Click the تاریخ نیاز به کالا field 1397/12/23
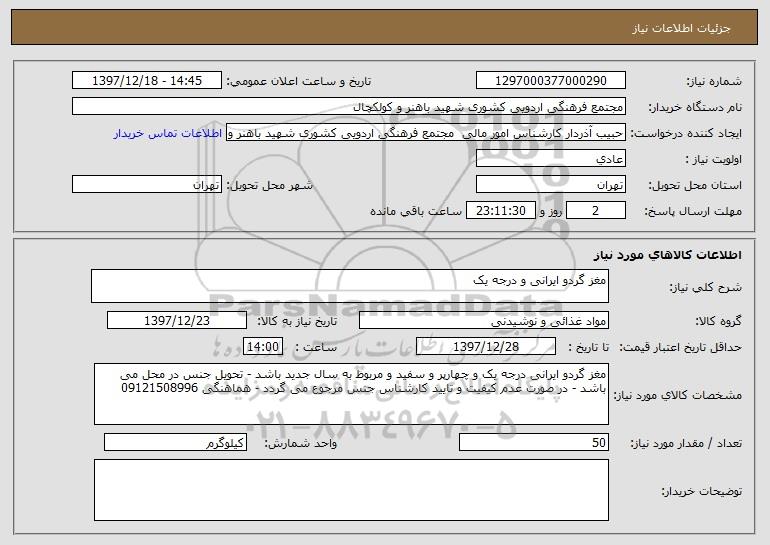The width and height of the screenshot is (770, 545). 177,321
